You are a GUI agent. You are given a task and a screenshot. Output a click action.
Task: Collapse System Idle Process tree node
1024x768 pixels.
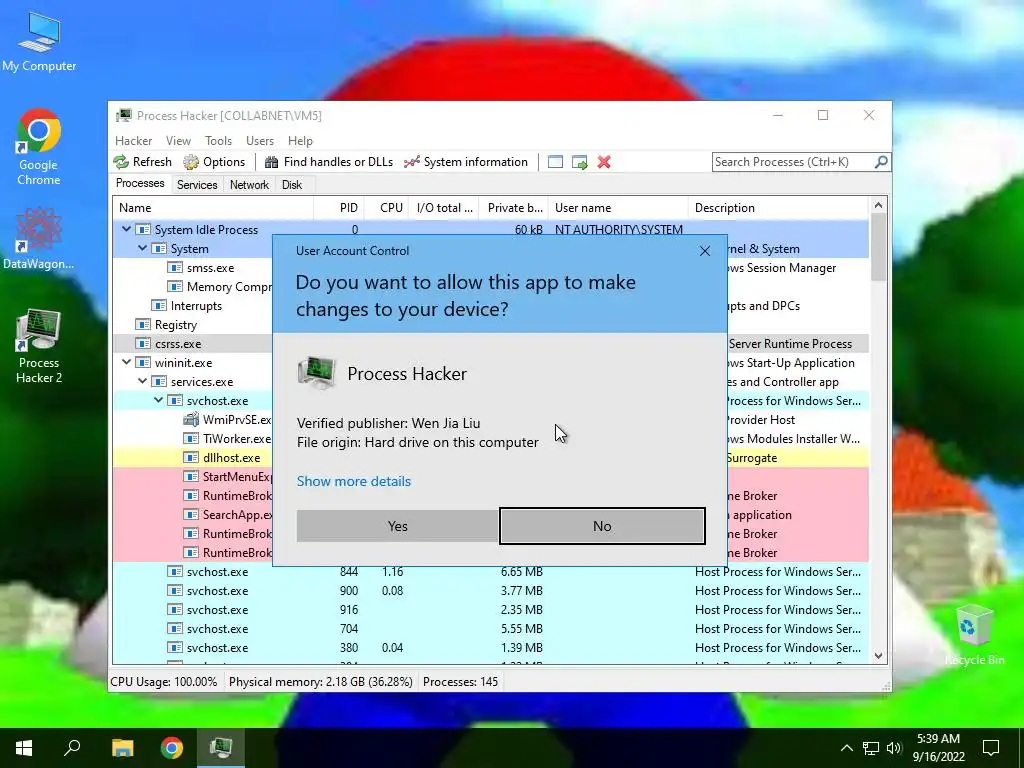pyautogui.click(x=126, y=229)
